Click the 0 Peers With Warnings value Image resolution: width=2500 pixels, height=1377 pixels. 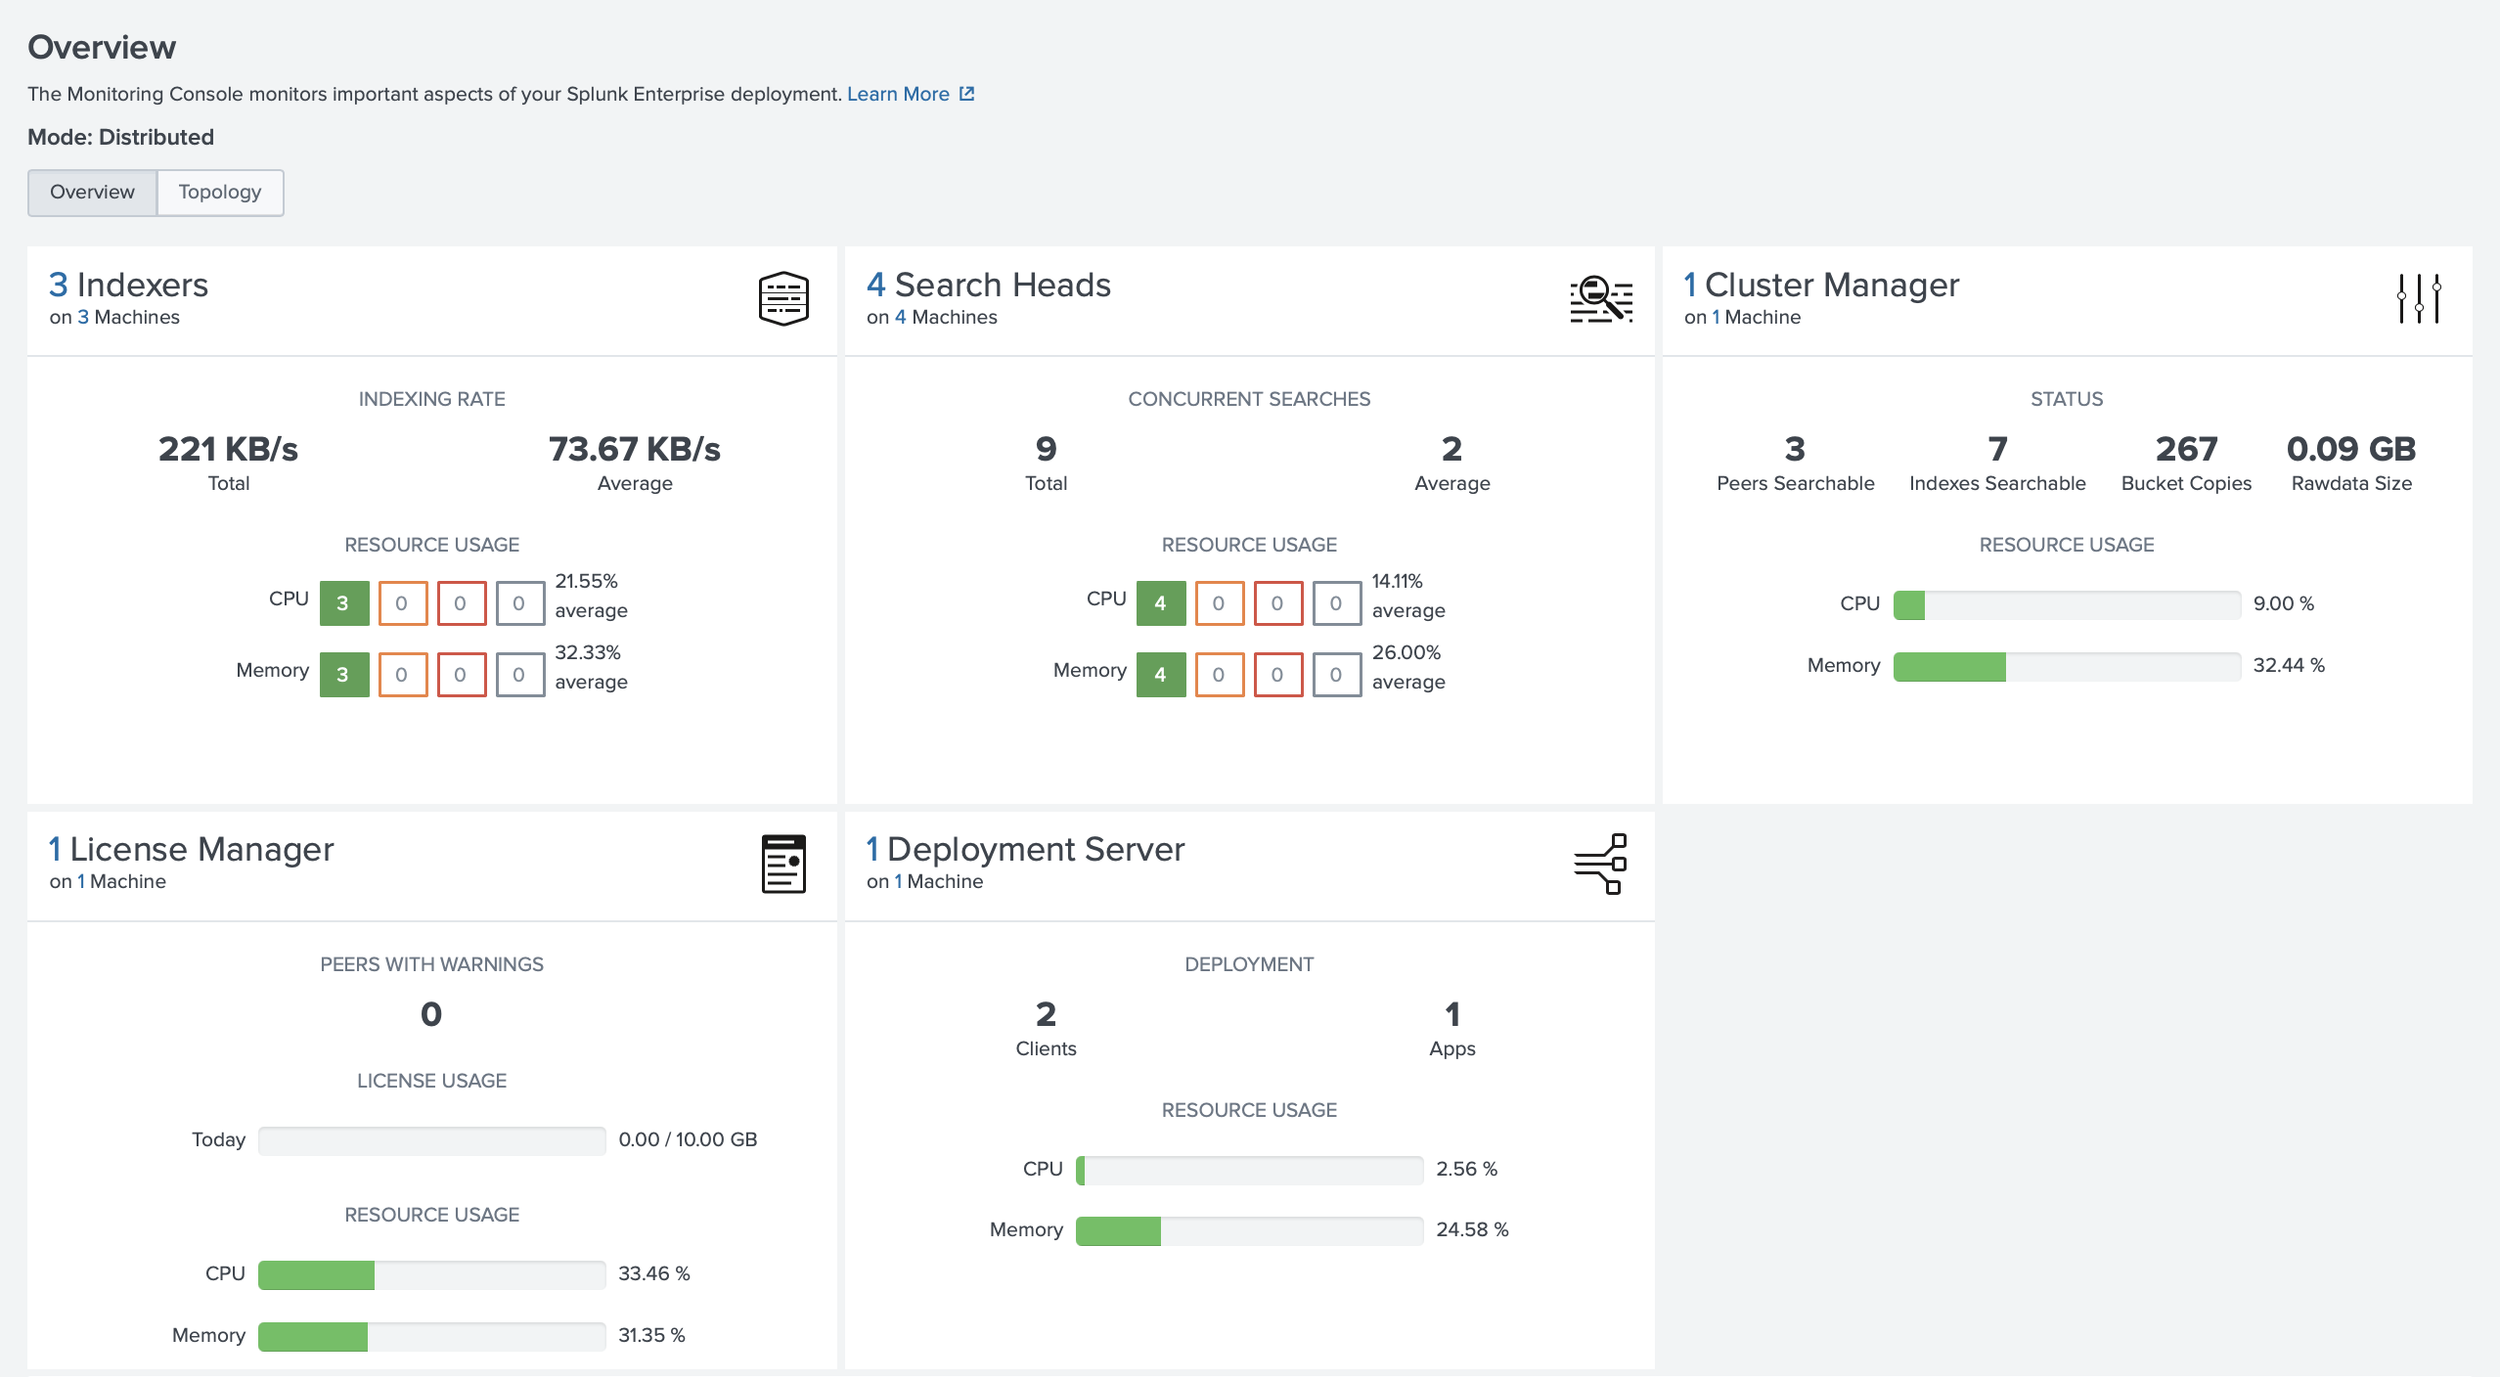(431, 1014)
